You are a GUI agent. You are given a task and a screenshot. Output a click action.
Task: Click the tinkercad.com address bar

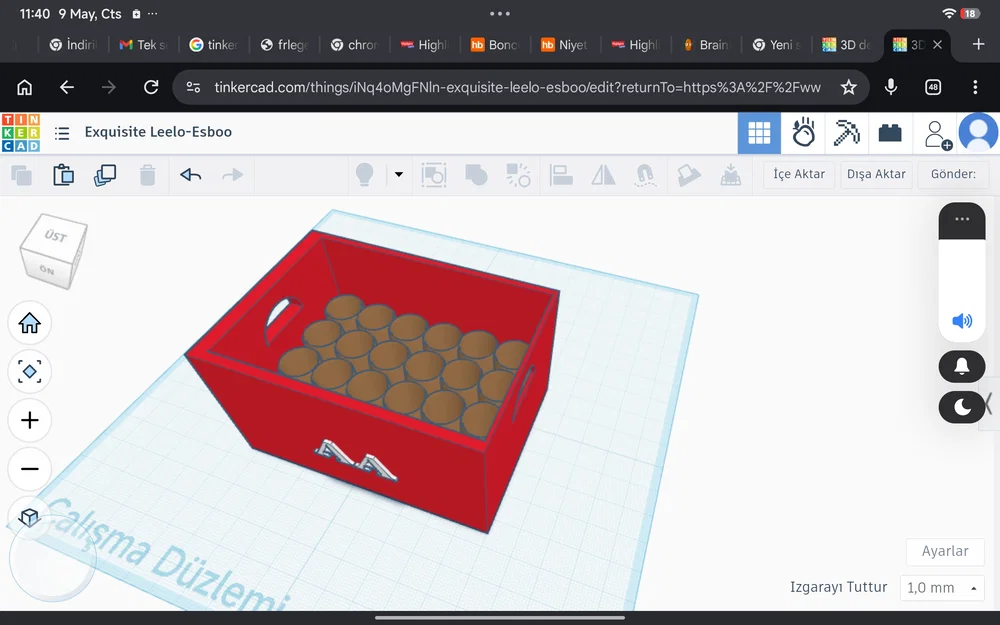click(517, 87)
